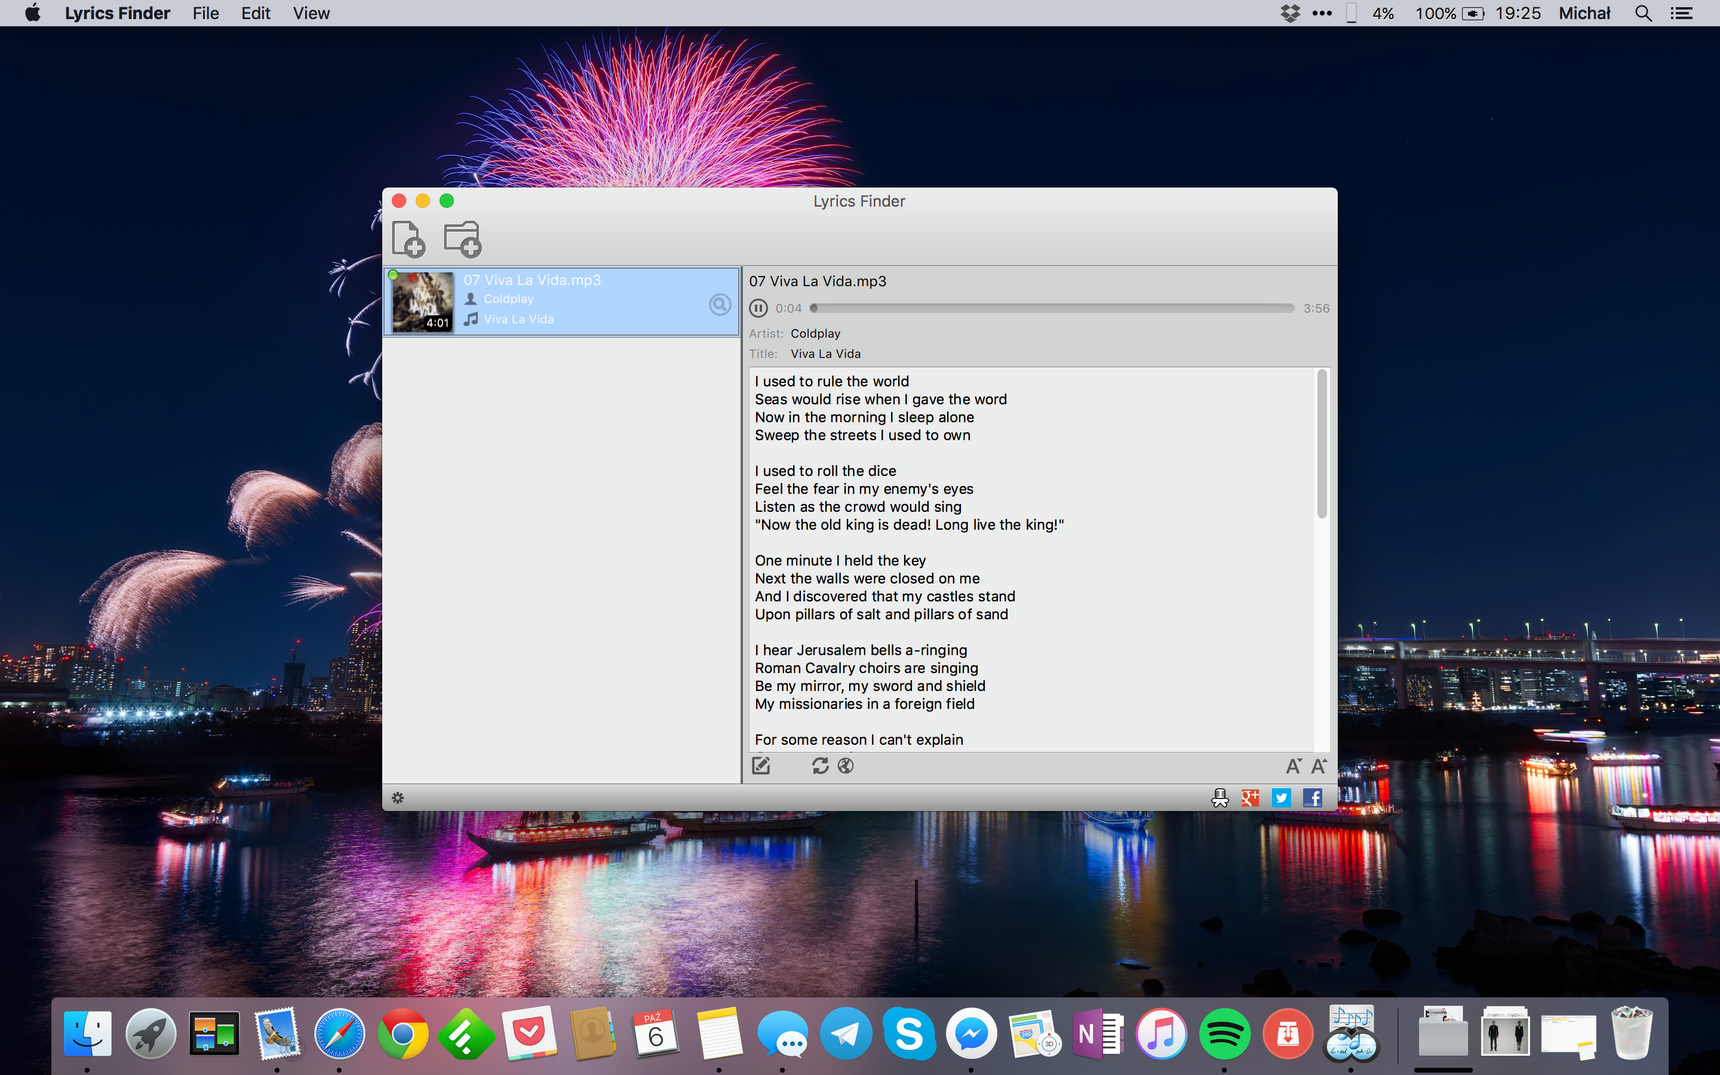Image resolution: width=1720 pixels, height=1075 pixels.
Task: Click the Artist field value Coldplay
Action: [815, 334]
